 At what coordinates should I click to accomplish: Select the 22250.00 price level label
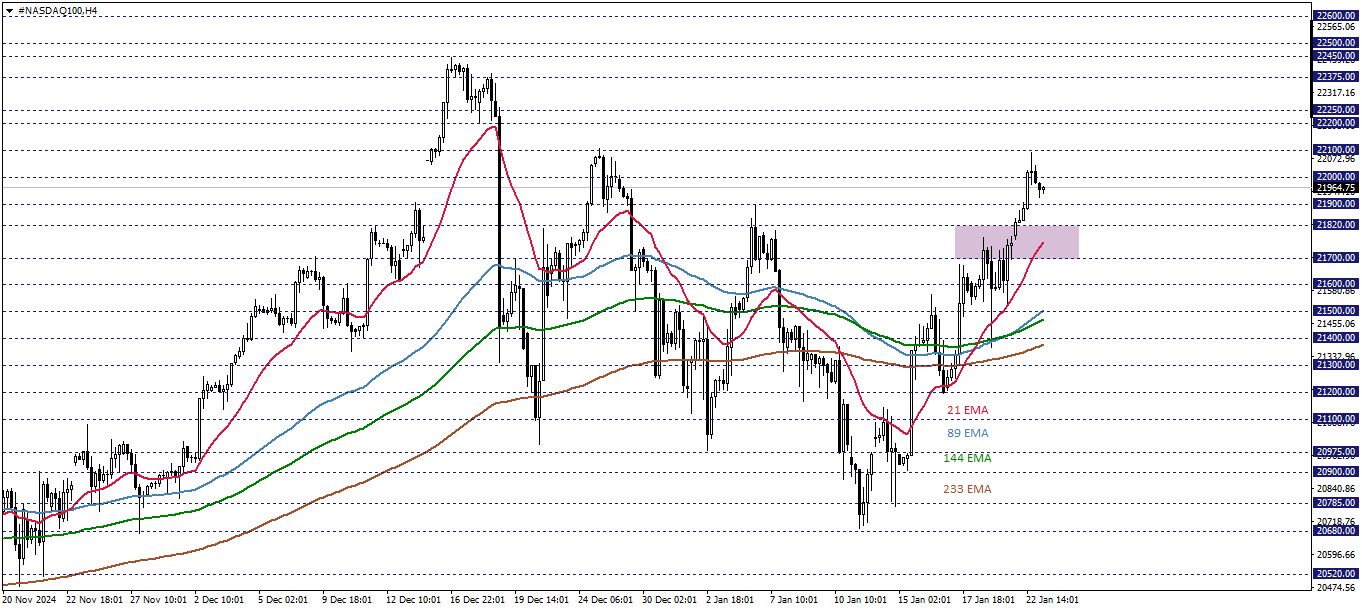point(1336,109)
